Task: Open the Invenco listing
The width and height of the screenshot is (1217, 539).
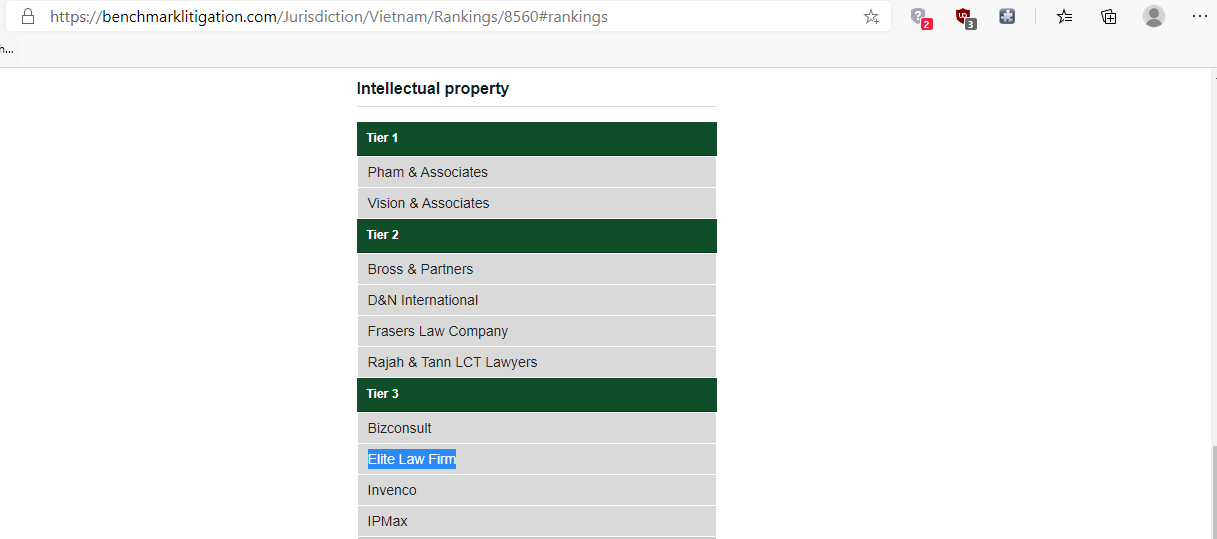Action: click(x=392, y=490)
